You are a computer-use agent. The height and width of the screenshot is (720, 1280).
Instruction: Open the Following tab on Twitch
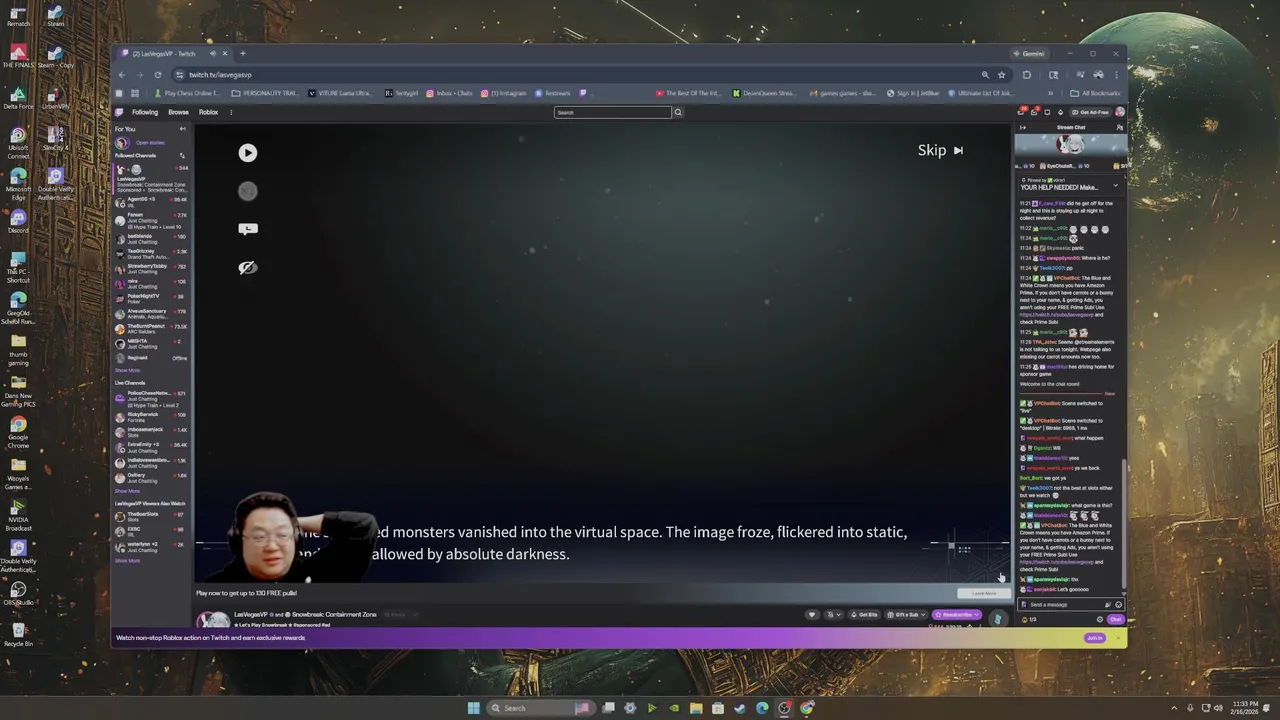145,112
